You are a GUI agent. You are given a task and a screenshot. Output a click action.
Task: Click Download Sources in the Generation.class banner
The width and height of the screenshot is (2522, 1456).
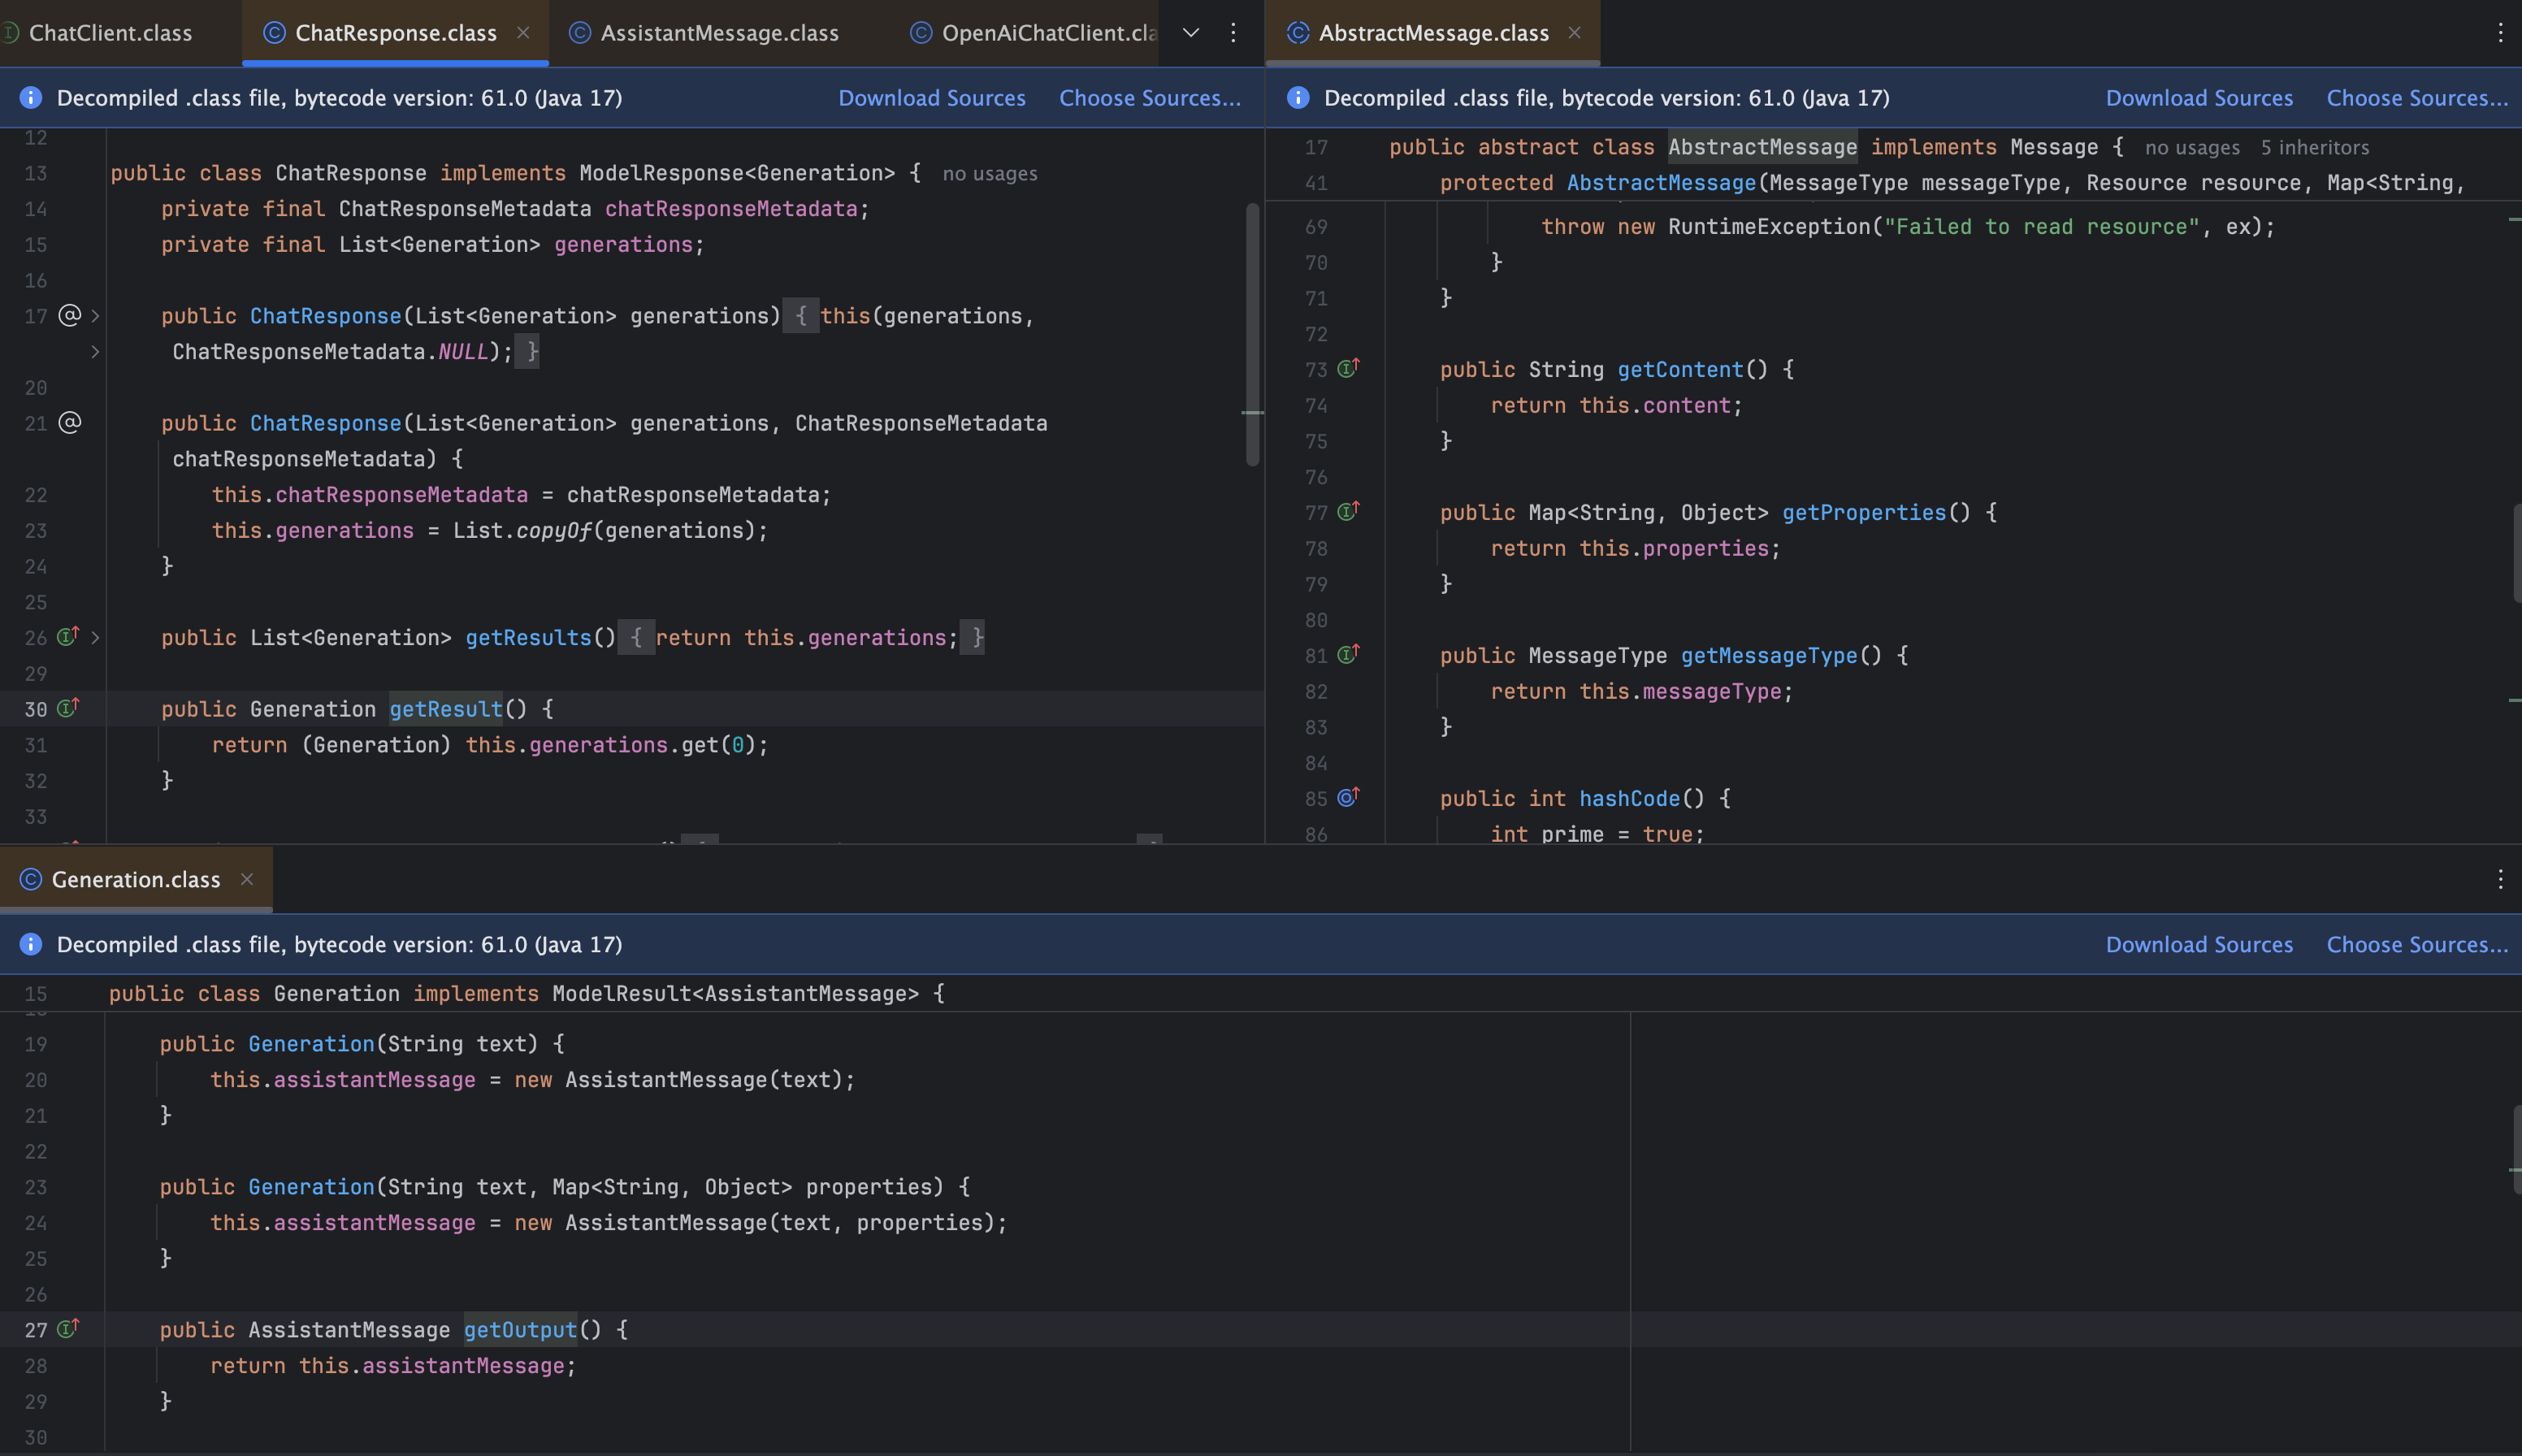tap(2198, 945)
